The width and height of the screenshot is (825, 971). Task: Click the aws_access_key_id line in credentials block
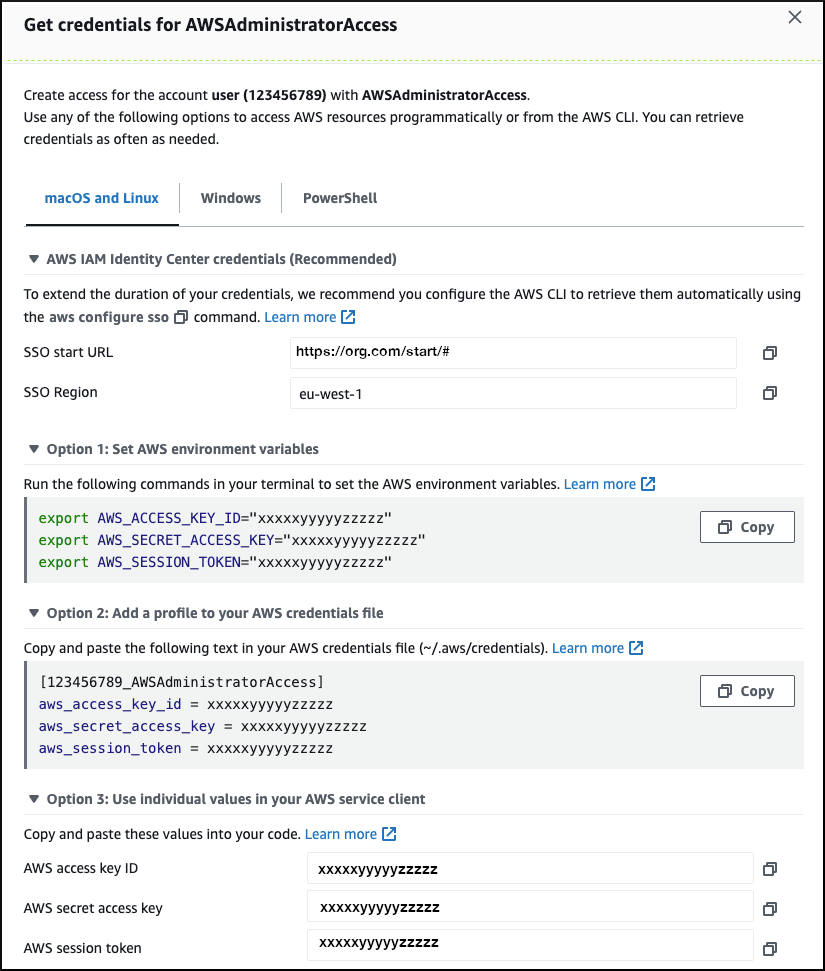click(x=186, y=705)
